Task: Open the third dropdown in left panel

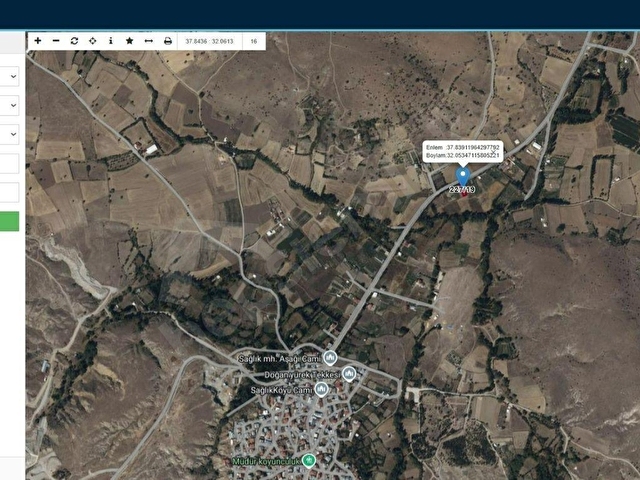Action: tap(9, 134)
